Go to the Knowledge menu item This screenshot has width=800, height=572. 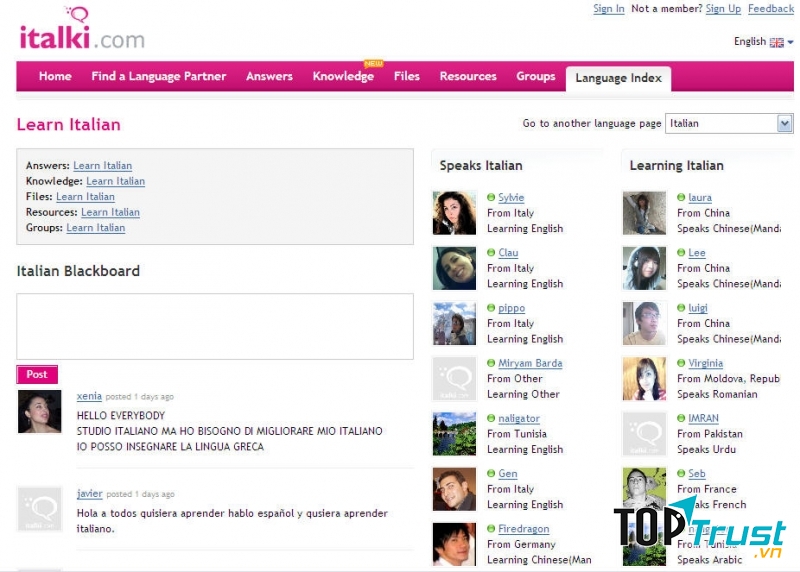click(343, 76)
